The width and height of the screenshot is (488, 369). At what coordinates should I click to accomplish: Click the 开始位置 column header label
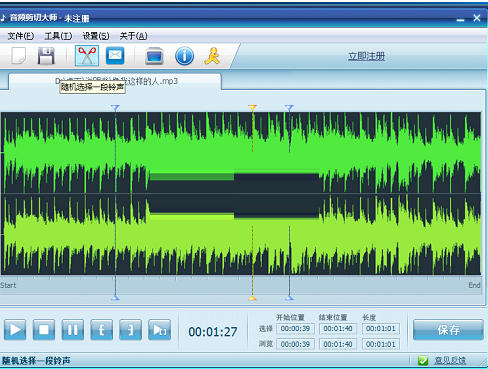[x=290, y=317]
